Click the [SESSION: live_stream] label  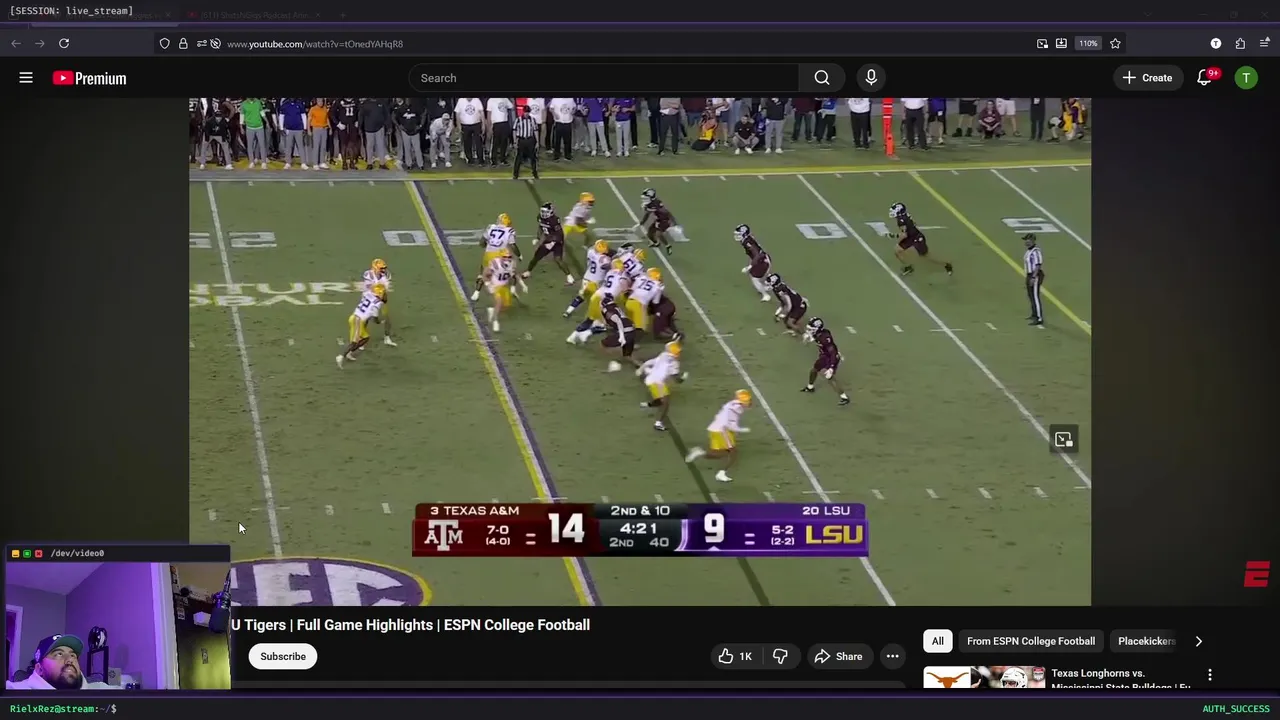(71, 11)
